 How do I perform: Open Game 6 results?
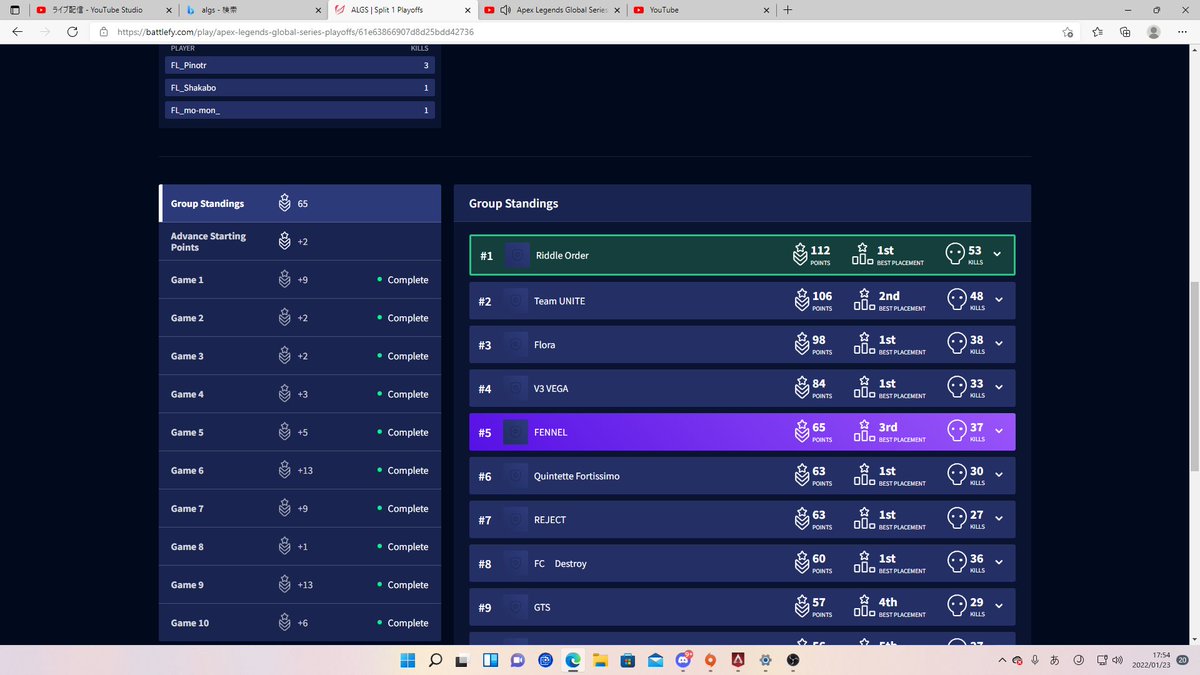(x=300, y=470)
